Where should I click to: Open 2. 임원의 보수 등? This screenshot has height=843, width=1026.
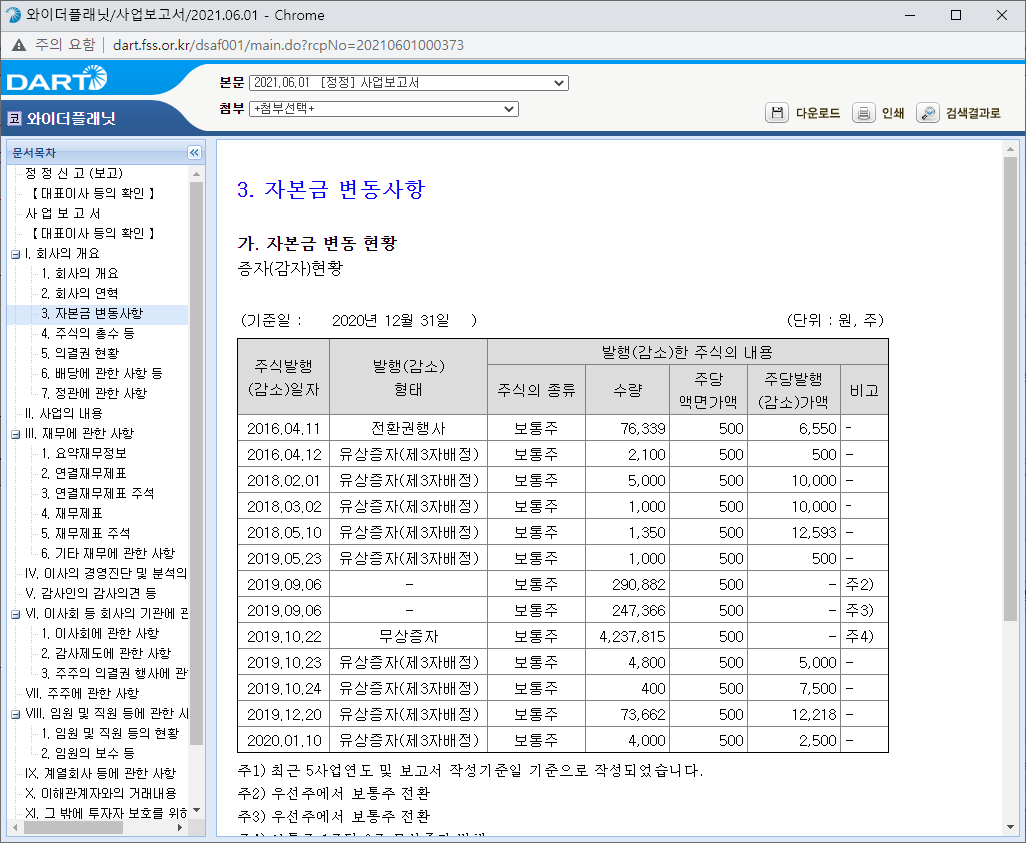pos(88,753)
